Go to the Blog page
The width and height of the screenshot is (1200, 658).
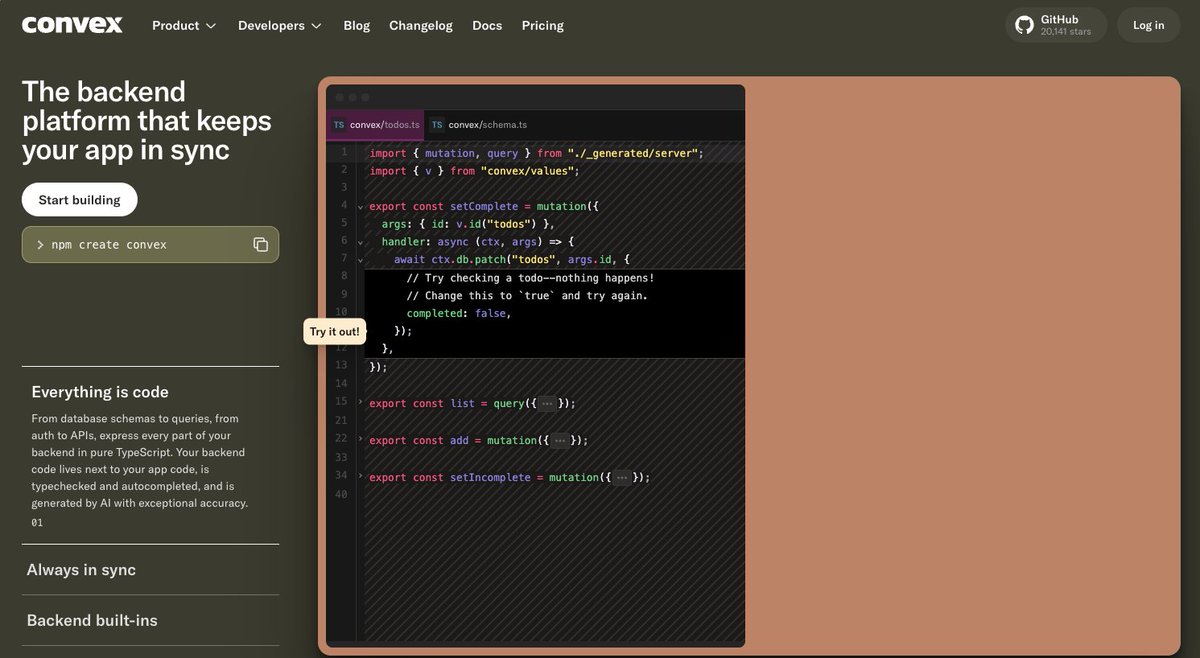coord(356,25)
